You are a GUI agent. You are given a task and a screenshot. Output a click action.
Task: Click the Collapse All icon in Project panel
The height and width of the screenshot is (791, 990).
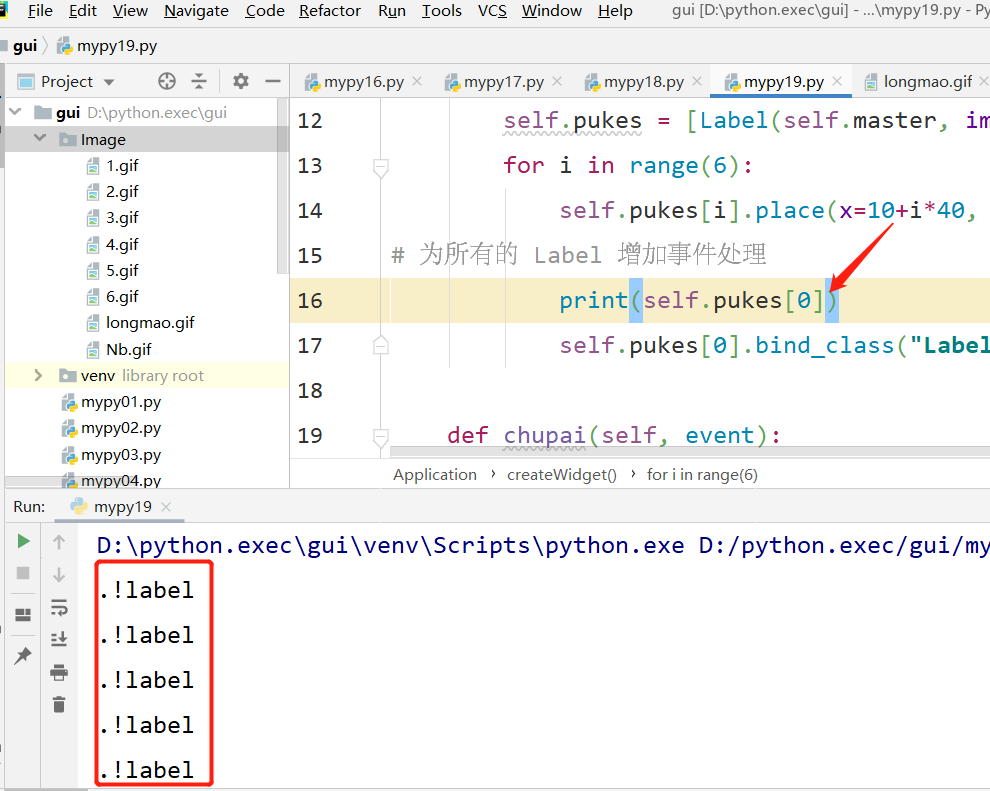pos(199,81)
